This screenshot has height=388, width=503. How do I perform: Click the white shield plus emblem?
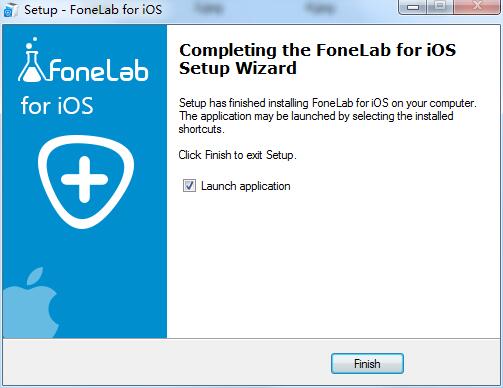[86, 182]
